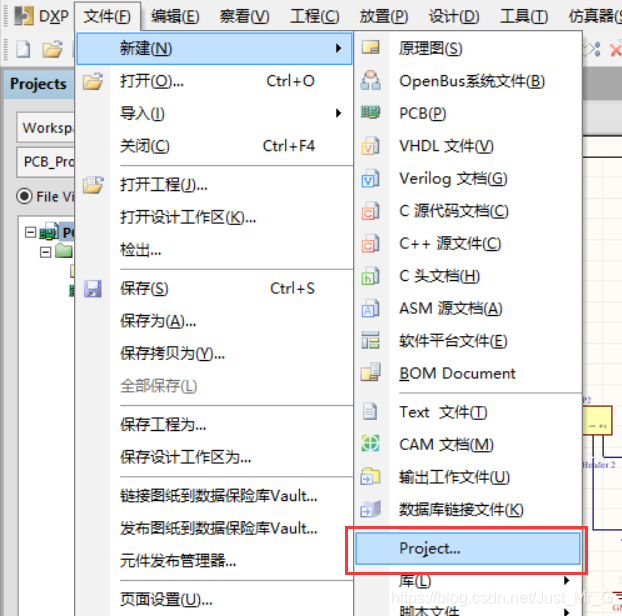The image size is (622, 616).
Task: Expand the 脚本文件 submenu arrow
Action: (x=567, y=611)
